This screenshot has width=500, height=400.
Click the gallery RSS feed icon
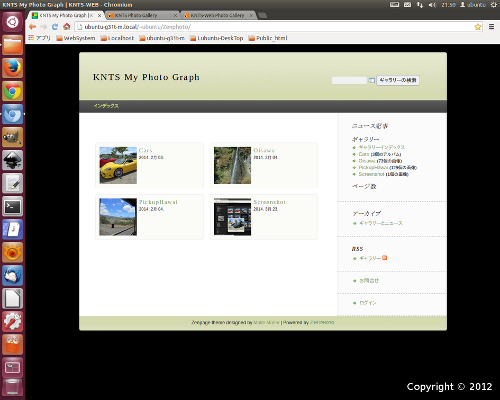(385, 258)
